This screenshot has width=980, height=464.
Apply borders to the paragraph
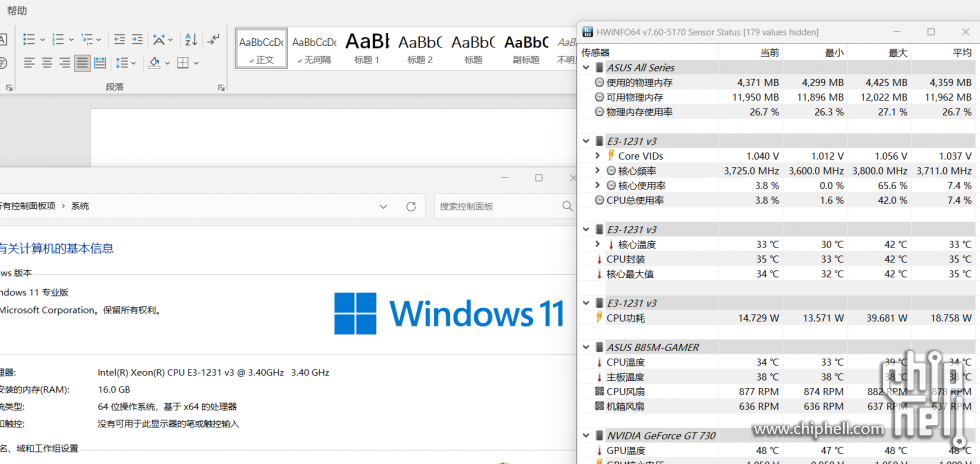point(182,63)
